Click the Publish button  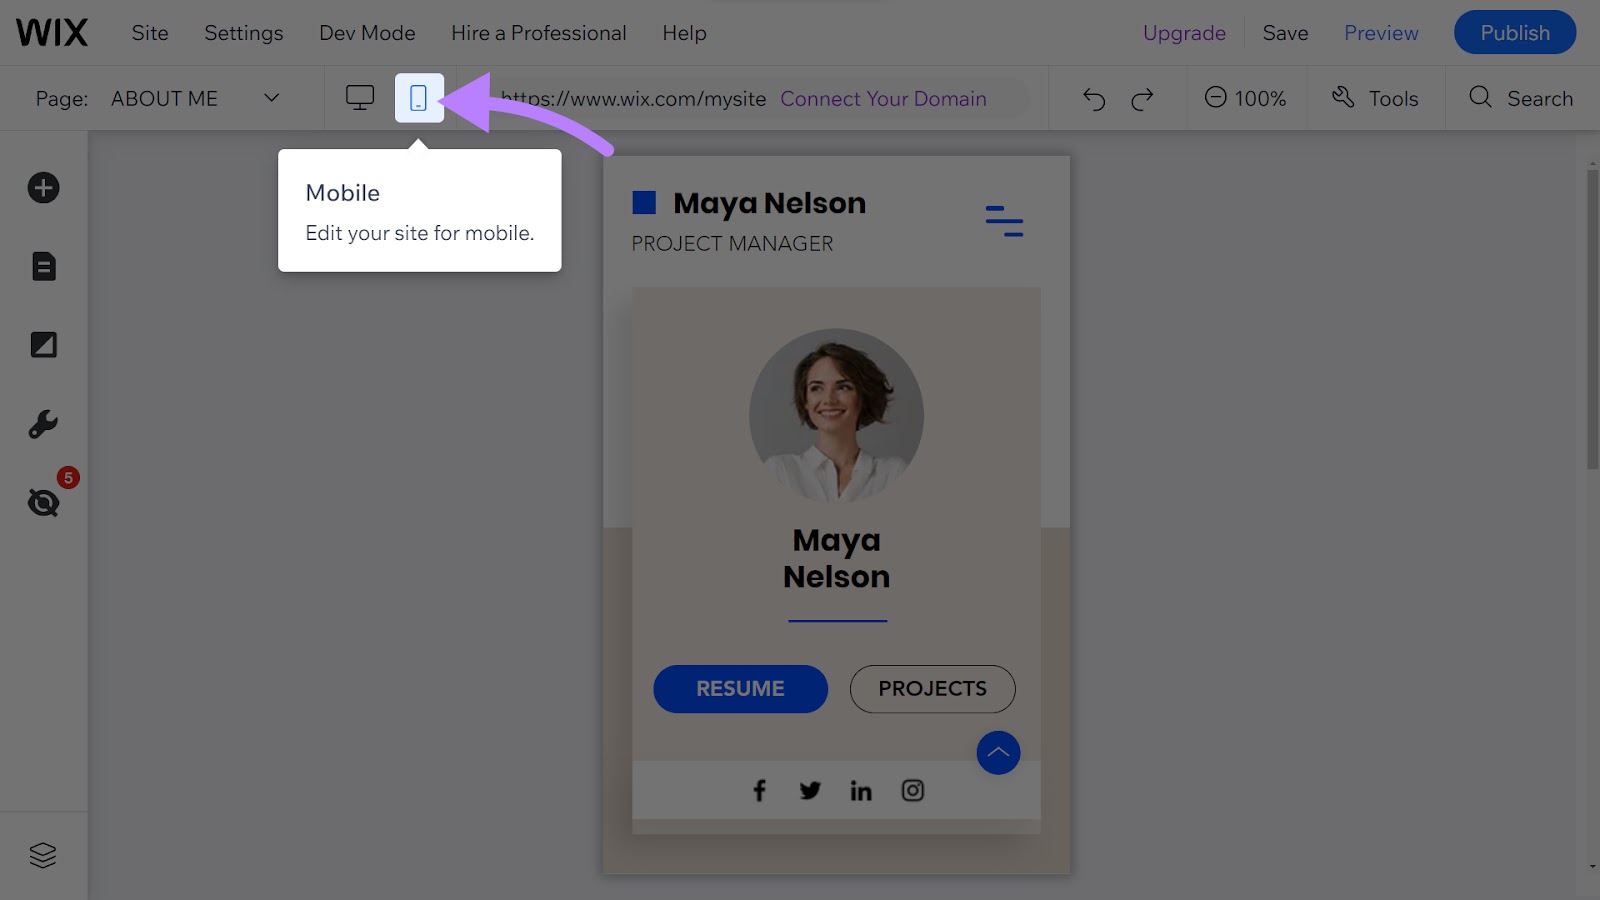pos(1514,32)
